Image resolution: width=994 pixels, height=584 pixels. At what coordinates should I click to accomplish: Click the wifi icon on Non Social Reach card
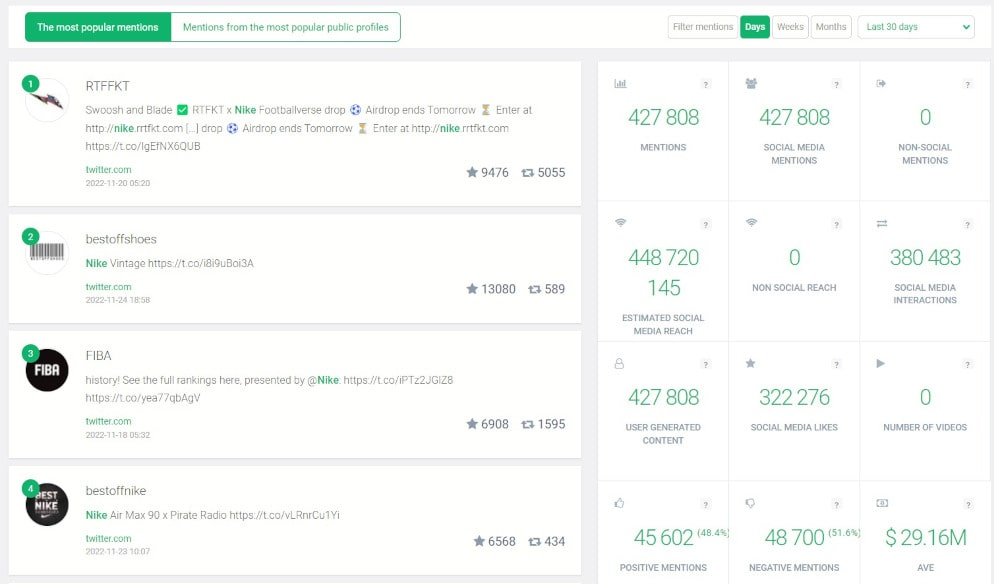tap(751, 223)
